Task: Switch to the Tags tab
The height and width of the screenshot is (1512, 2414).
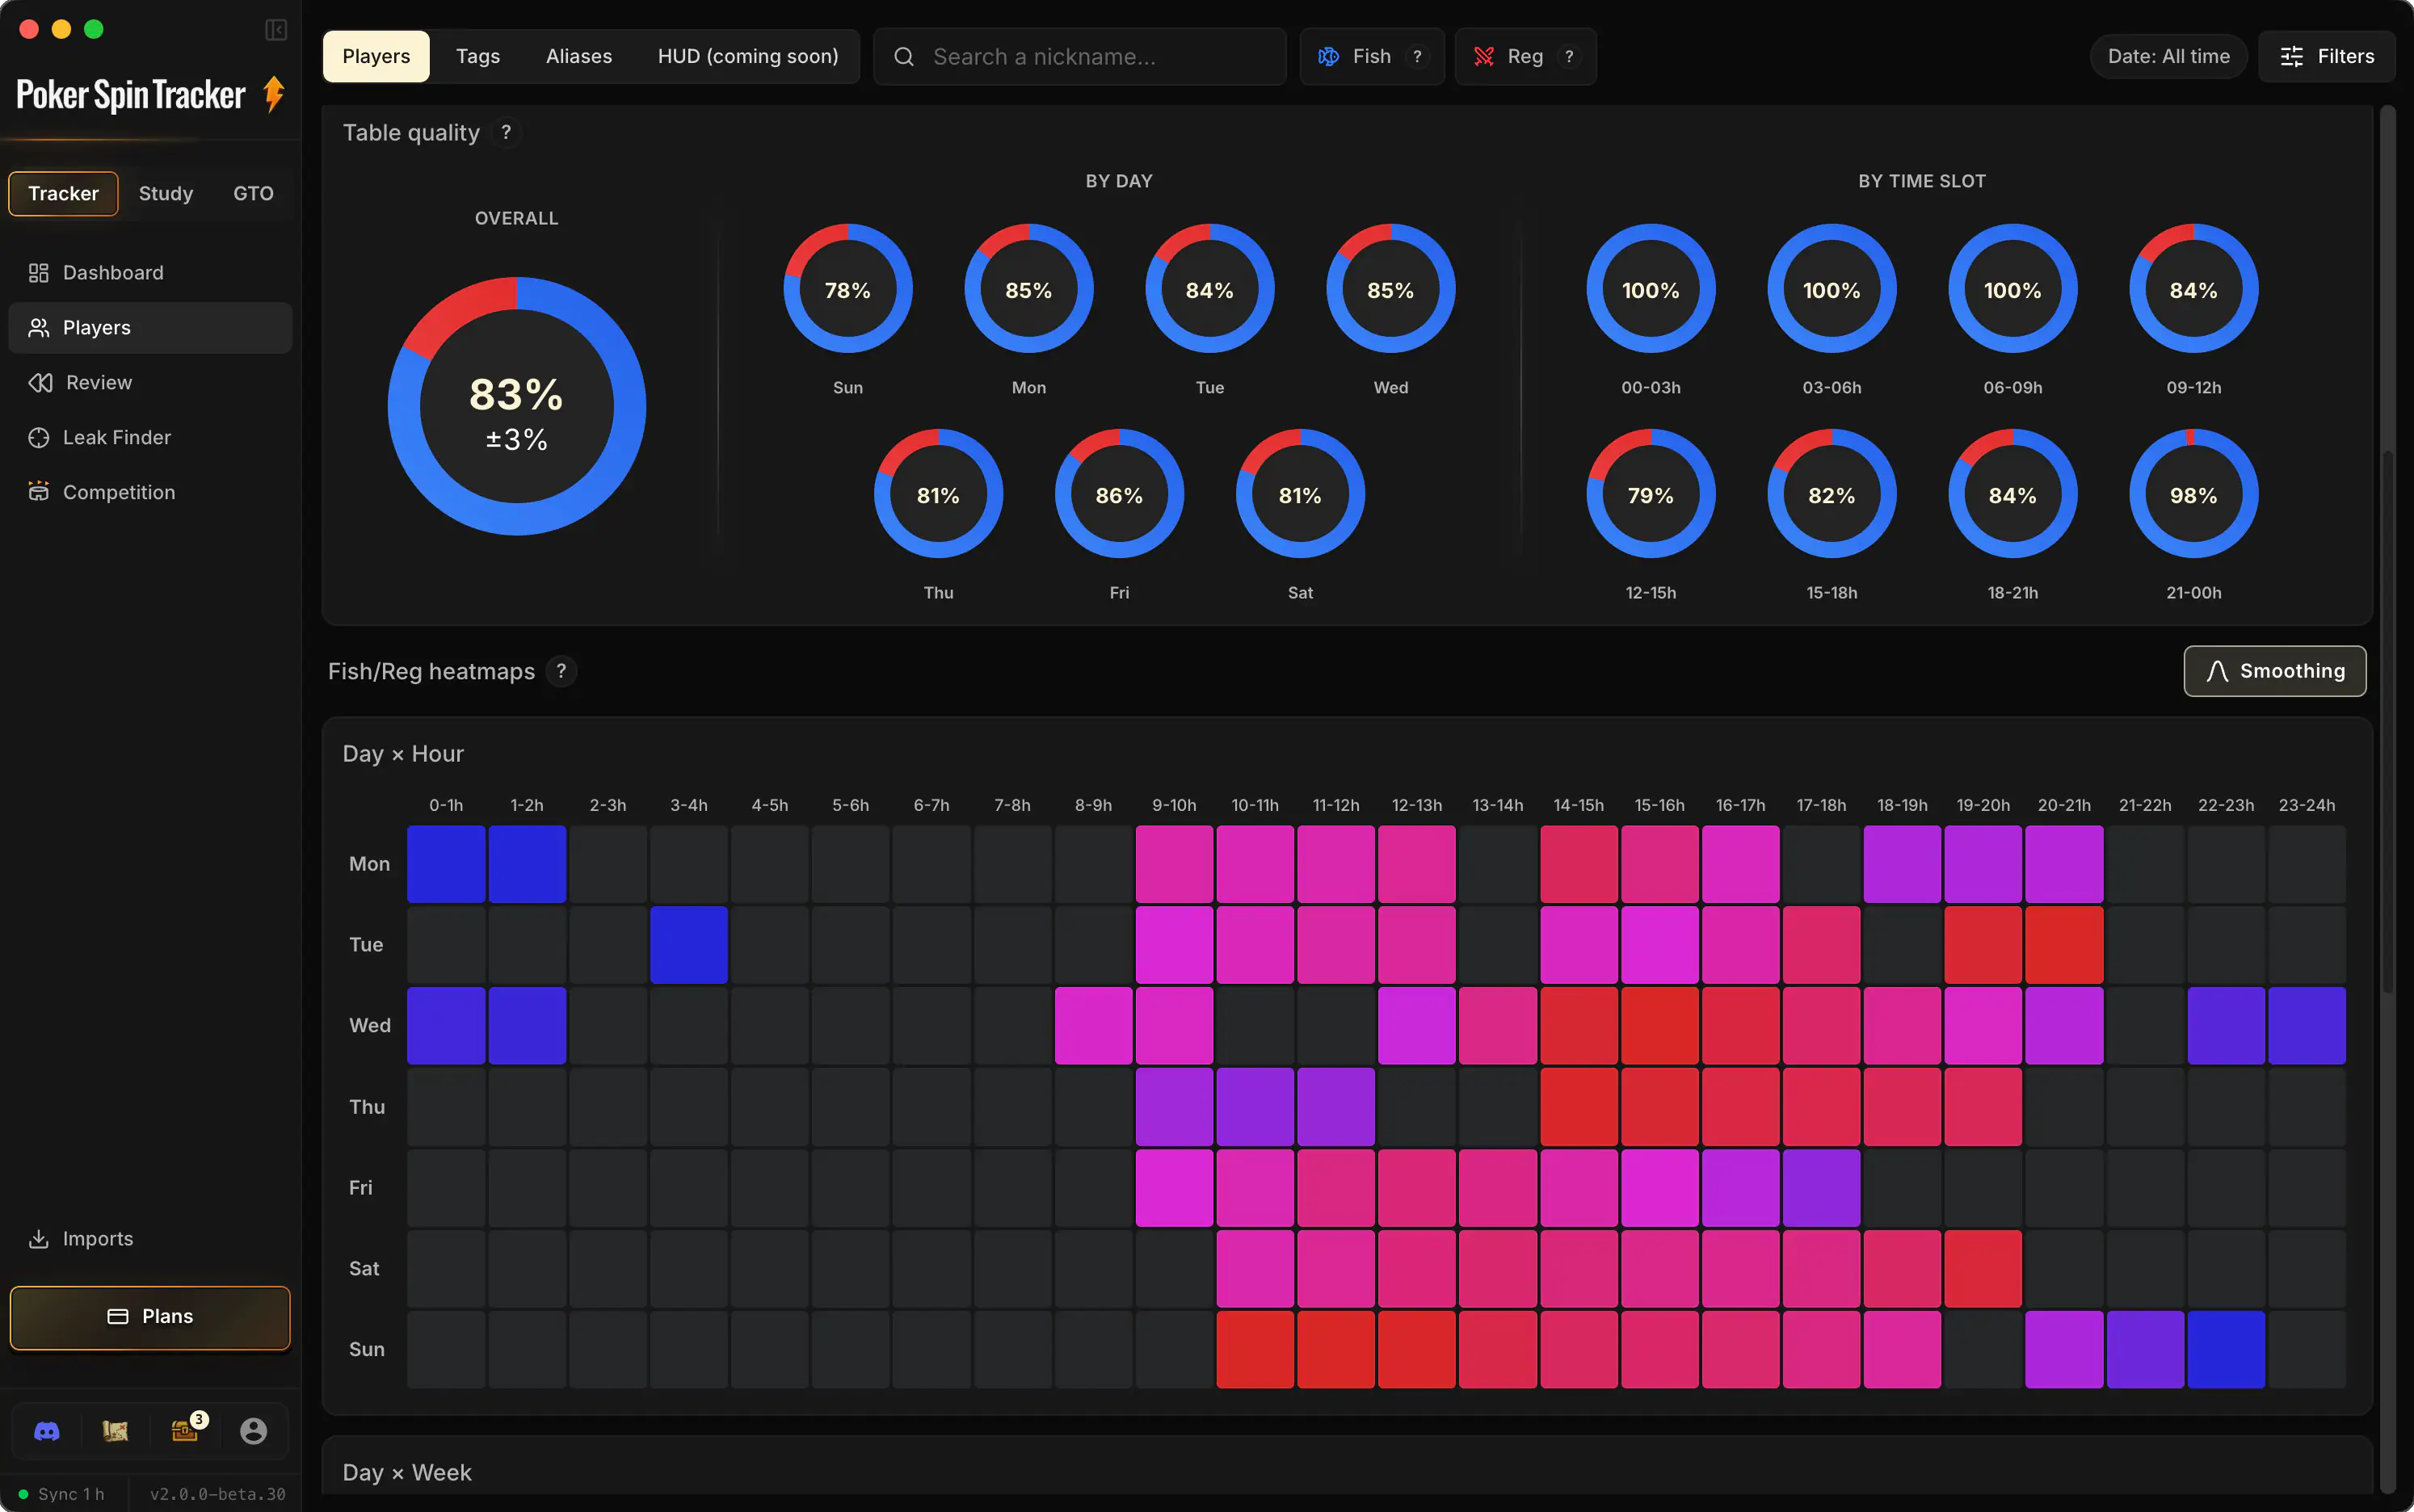Action: click(478, 56)
